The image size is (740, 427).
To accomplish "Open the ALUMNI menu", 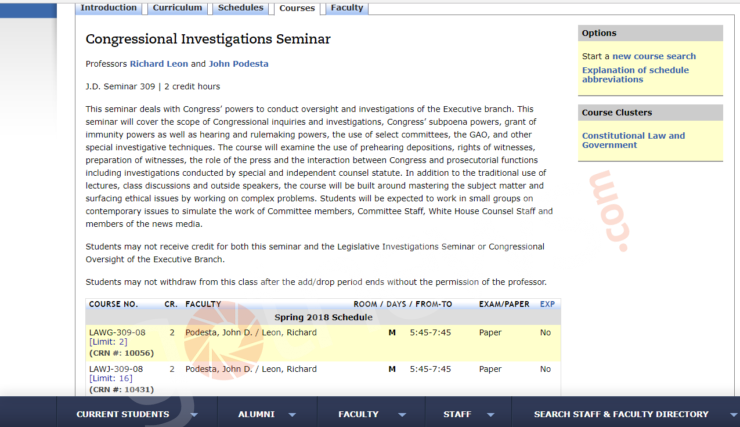I will point(256,414).
